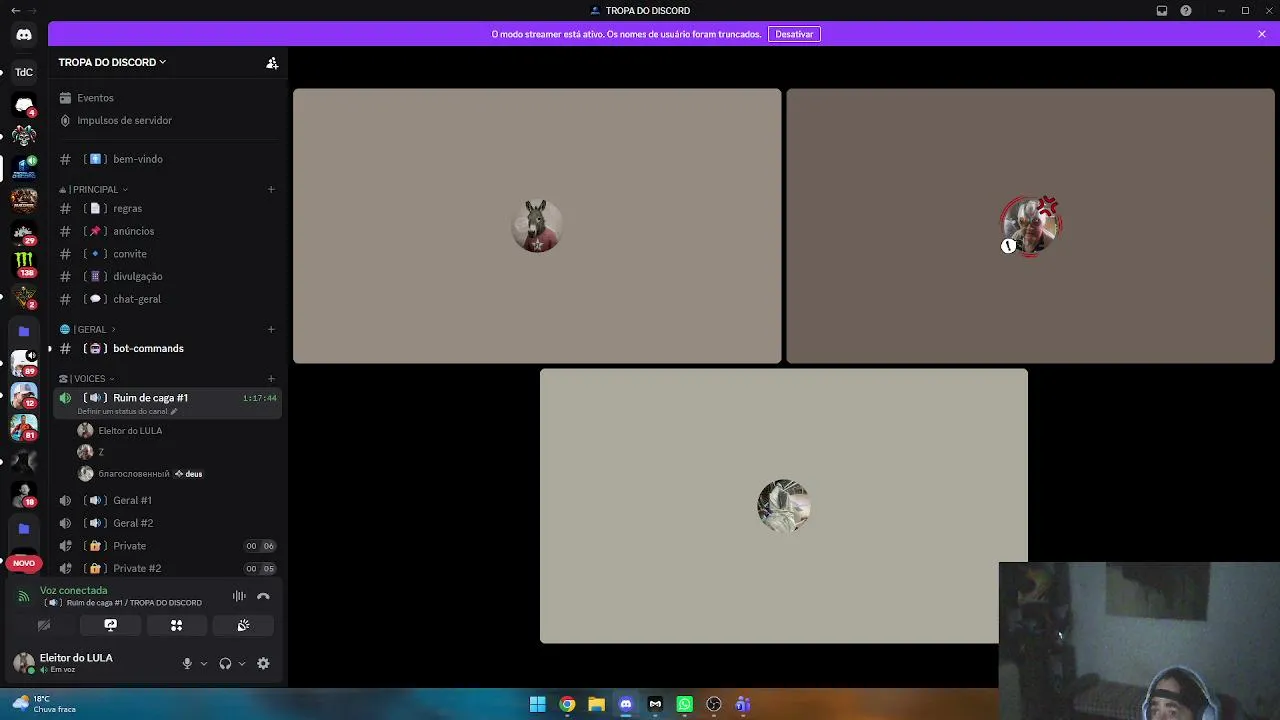Image resolution: width=1280 pixels, height=720 pixels.
Task: Open Google Chrome from the taskbar
Action: click(567, 704)
